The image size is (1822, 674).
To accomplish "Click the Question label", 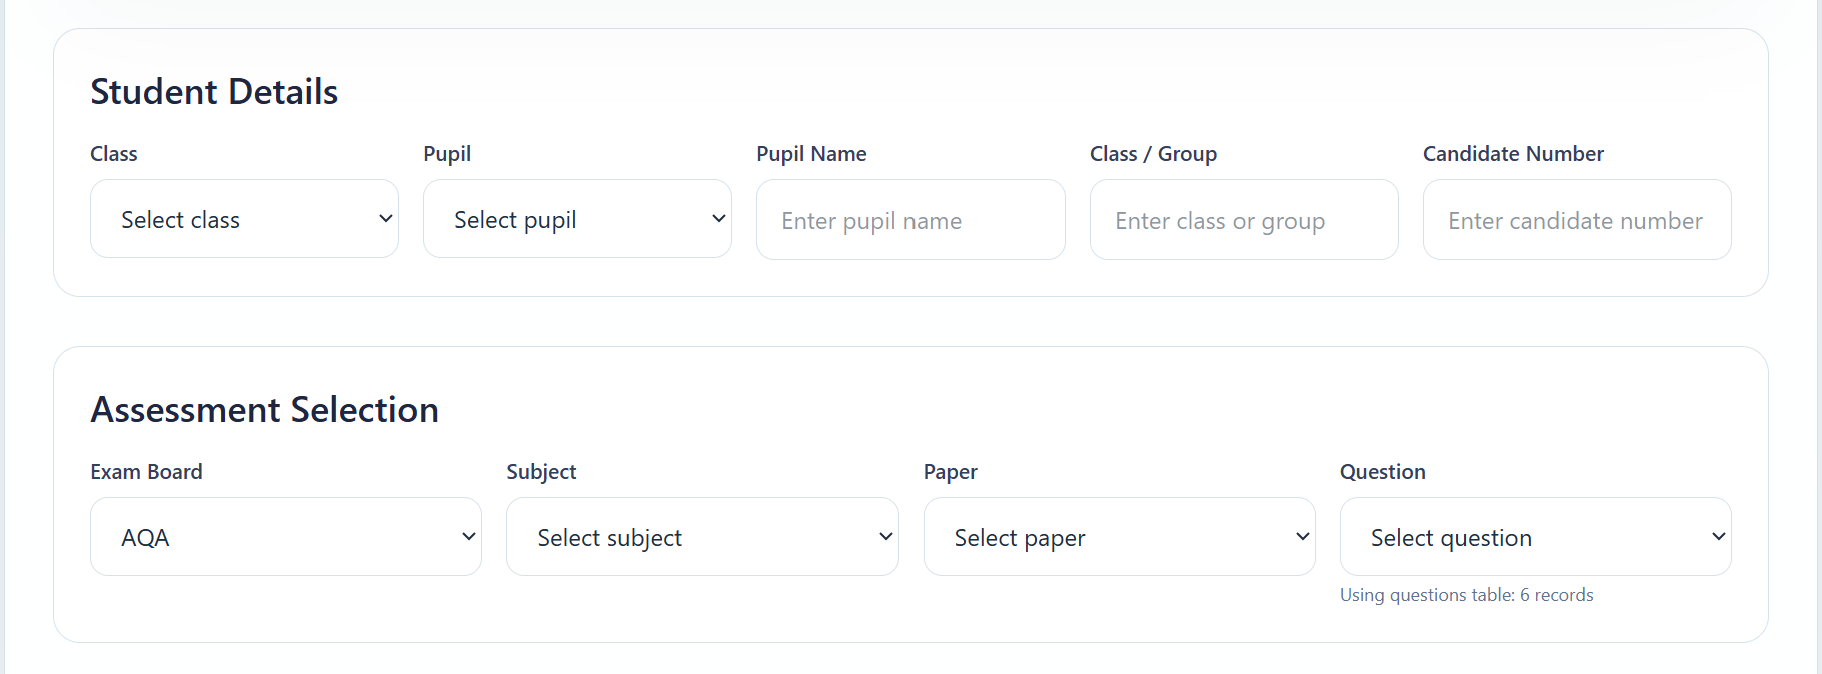I will 1382,472.
